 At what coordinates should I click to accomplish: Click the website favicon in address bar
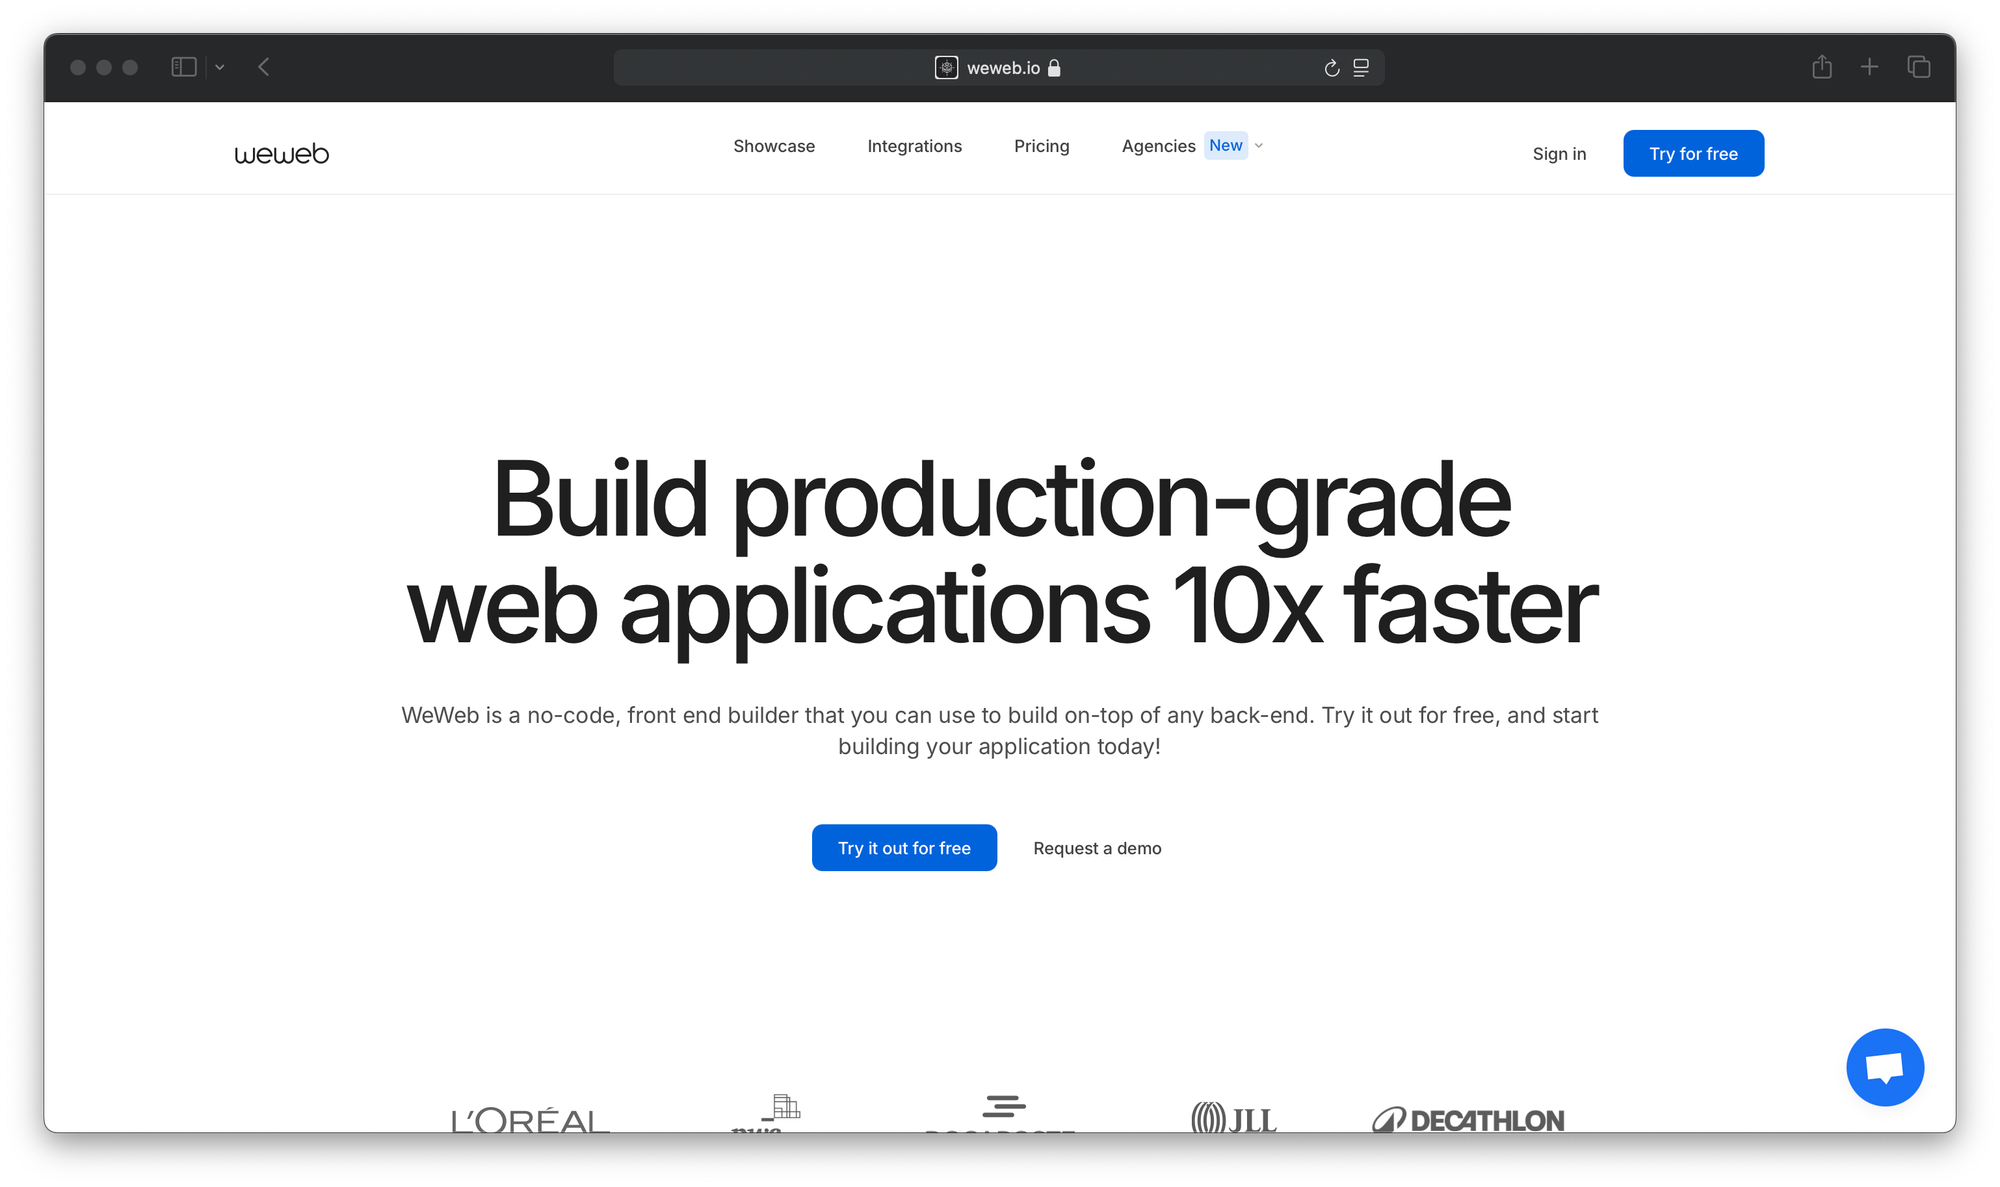946,67
